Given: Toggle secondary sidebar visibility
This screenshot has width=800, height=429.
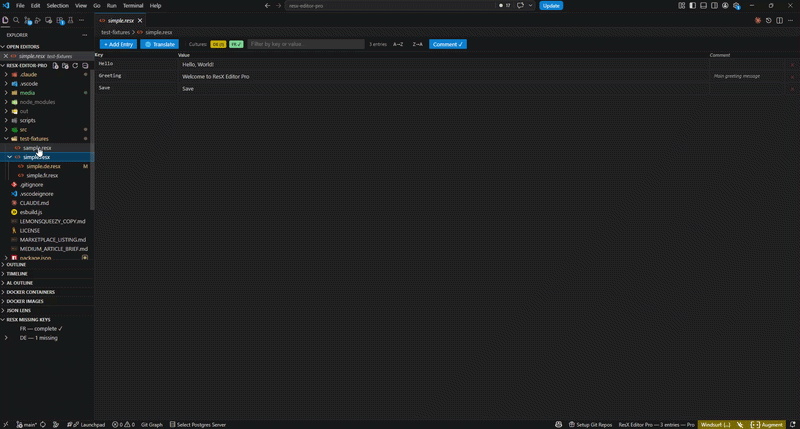Looking at the screenshot, I should pos(714,6).
